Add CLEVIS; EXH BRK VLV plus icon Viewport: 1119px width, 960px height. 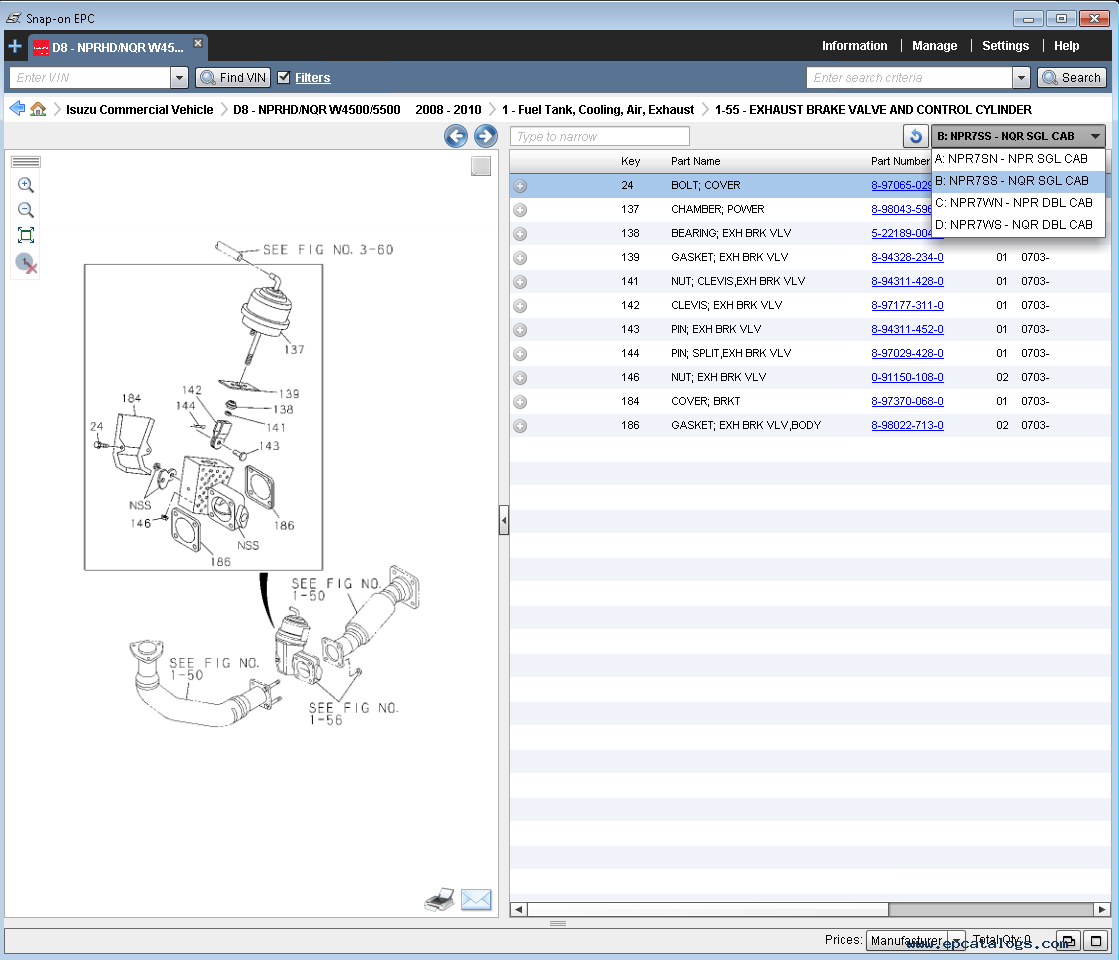(520, 305)
